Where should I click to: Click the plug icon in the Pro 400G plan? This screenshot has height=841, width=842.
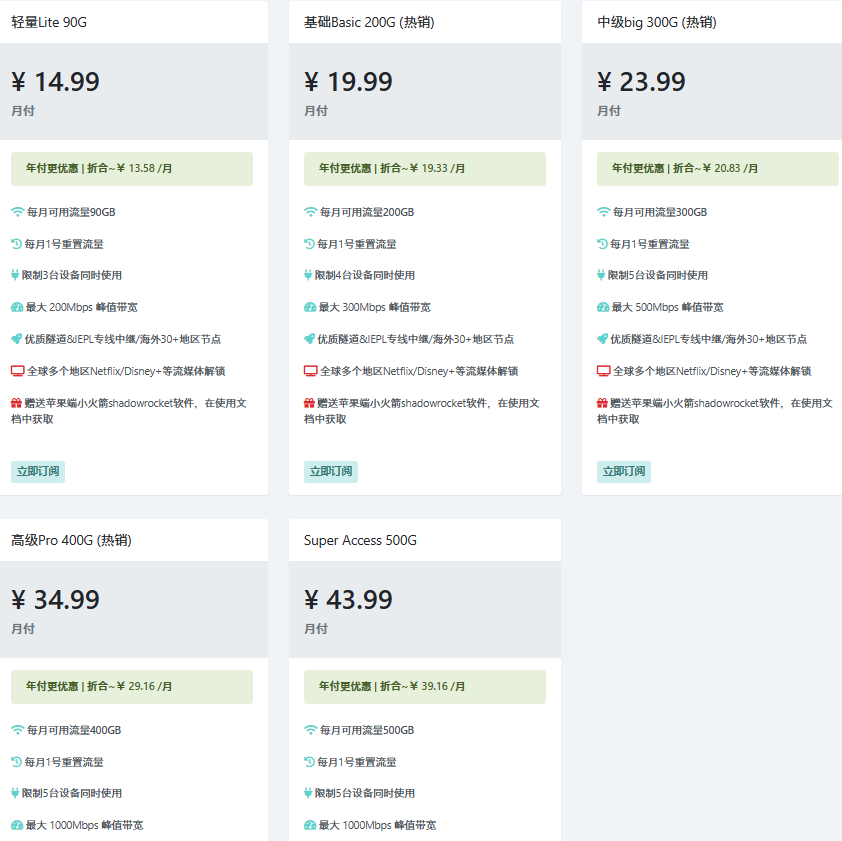[x=15, y=793]
